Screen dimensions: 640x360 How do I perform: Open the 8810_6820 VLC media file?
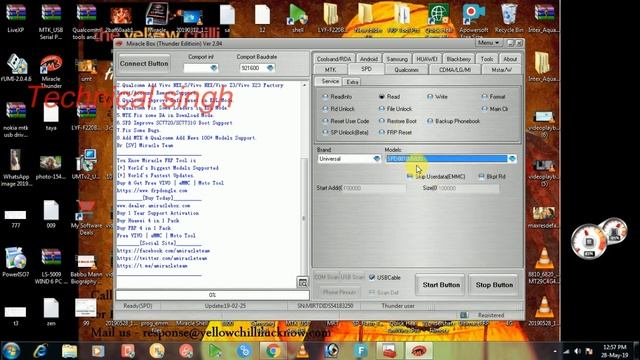pos(544,266)
